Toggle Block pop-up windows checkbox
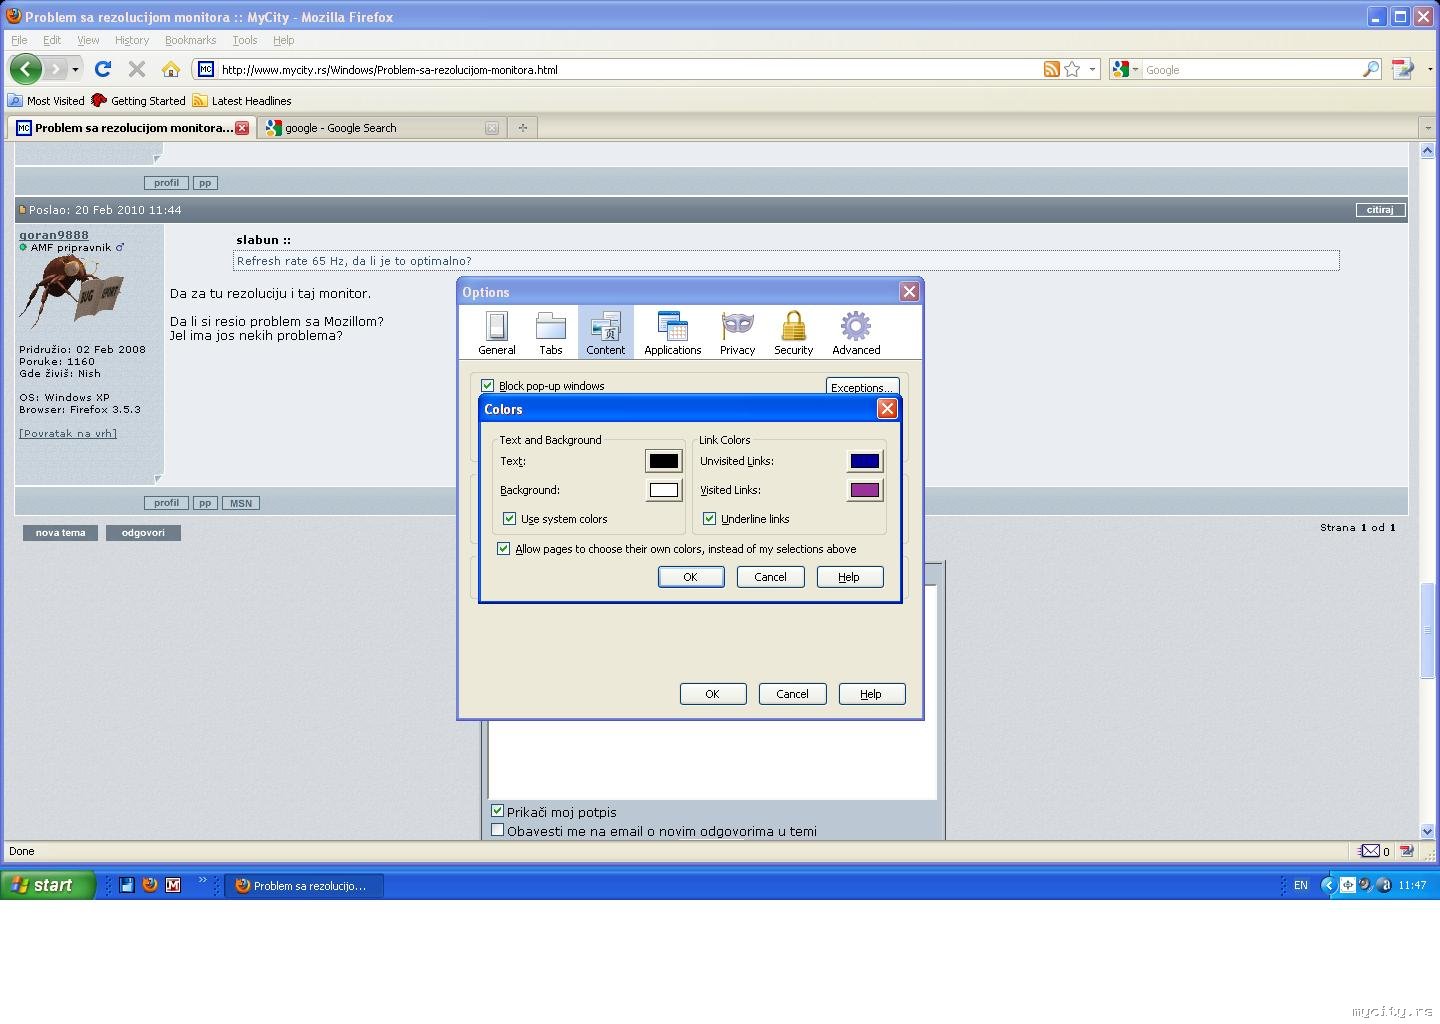Viewport: 1440px width, 1024px height. tap(488, 386)
